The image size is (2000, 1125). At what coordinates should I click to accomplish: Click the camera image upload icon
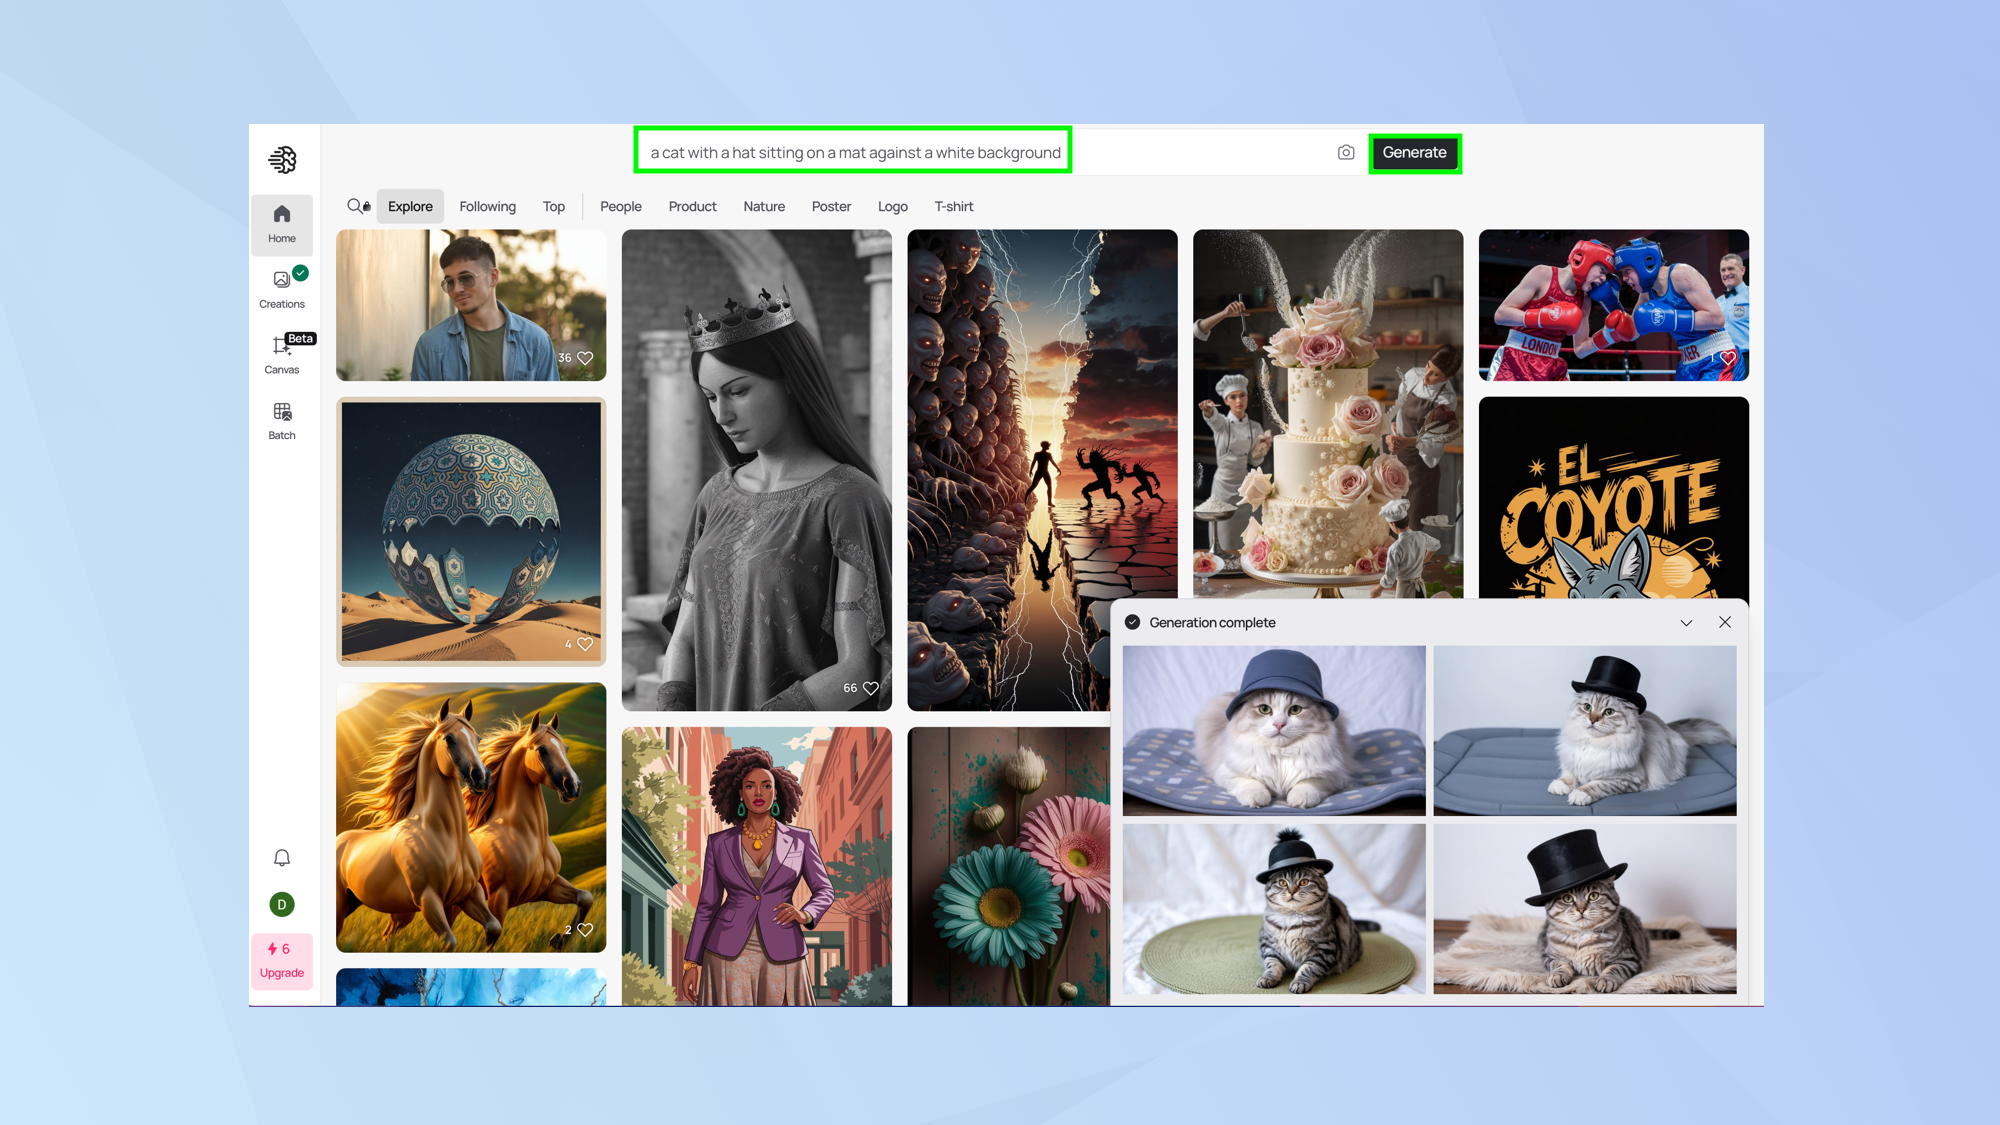1346,153
